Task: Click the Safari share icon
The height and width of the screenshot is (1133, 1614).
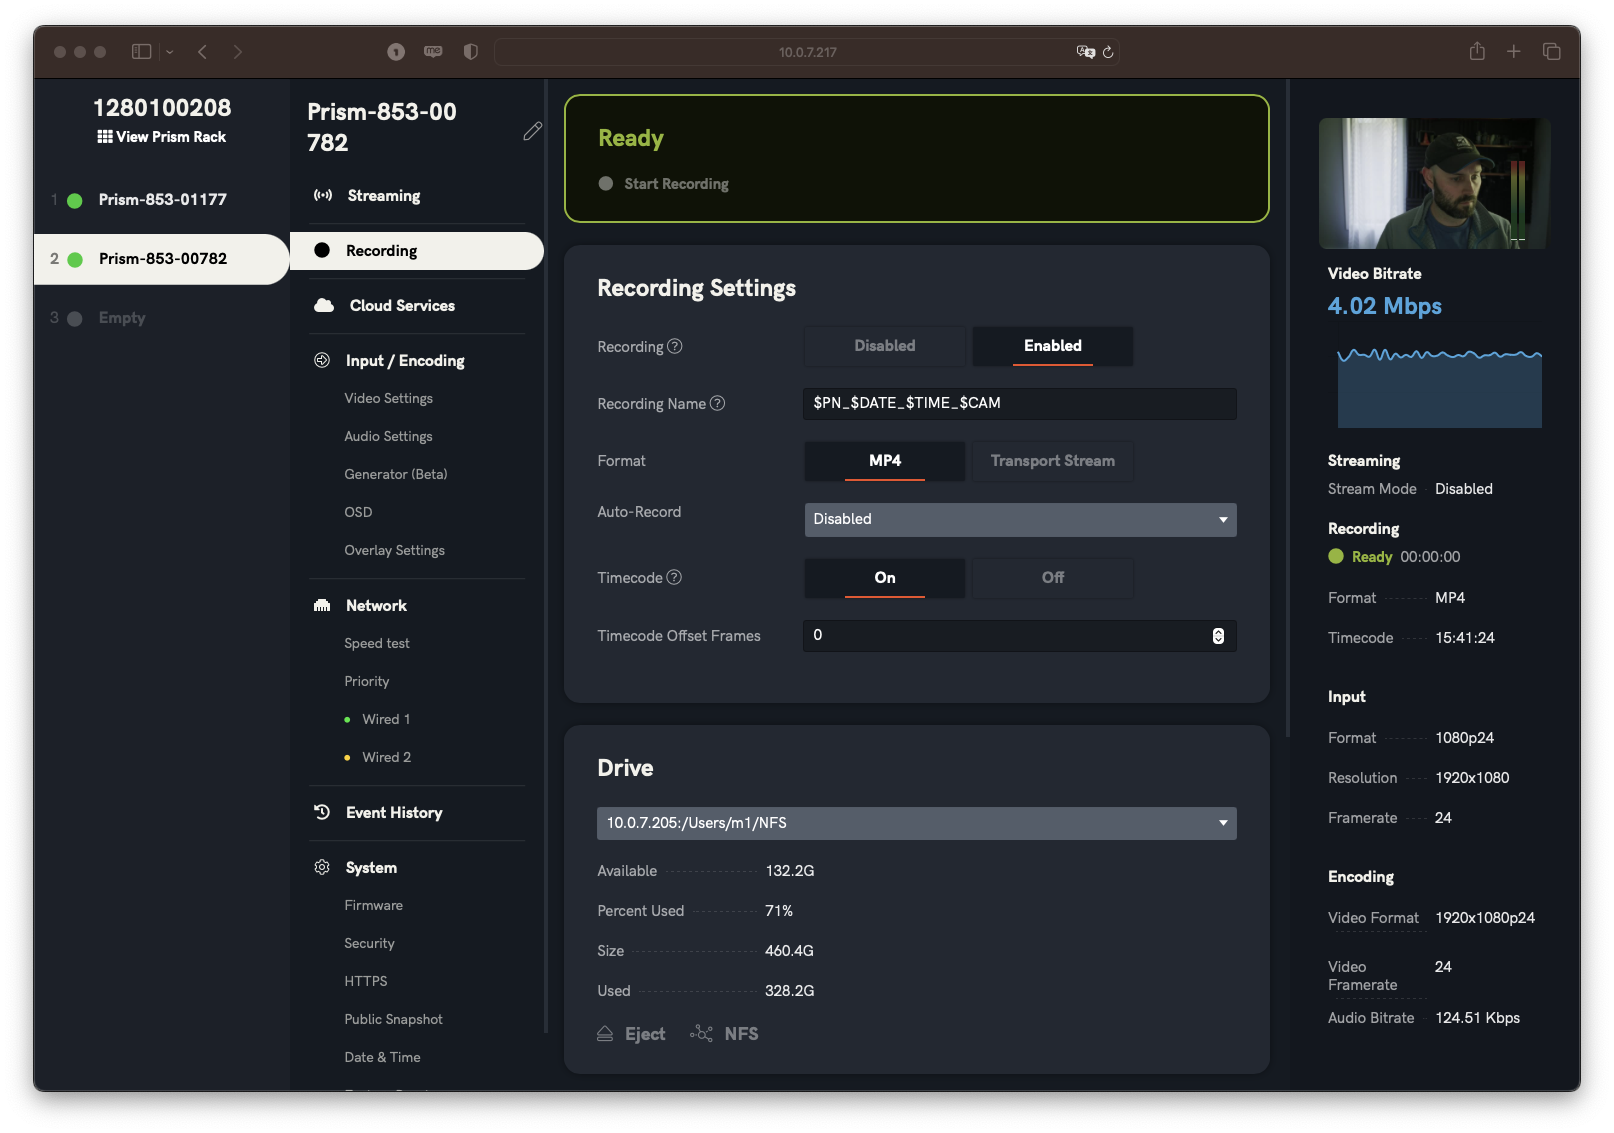Action: [1477, 51]
